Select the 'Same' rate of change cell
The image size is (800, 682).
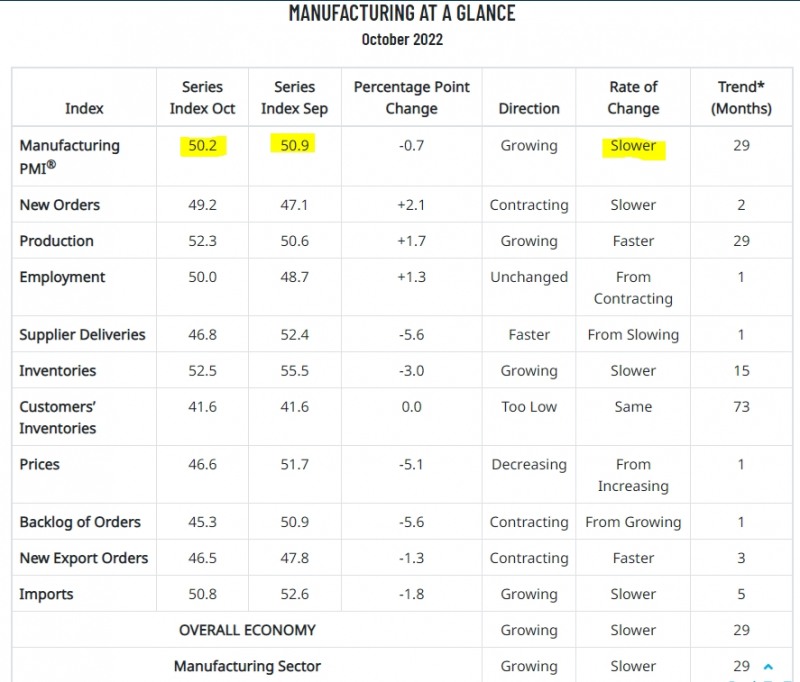click(633, 407)
